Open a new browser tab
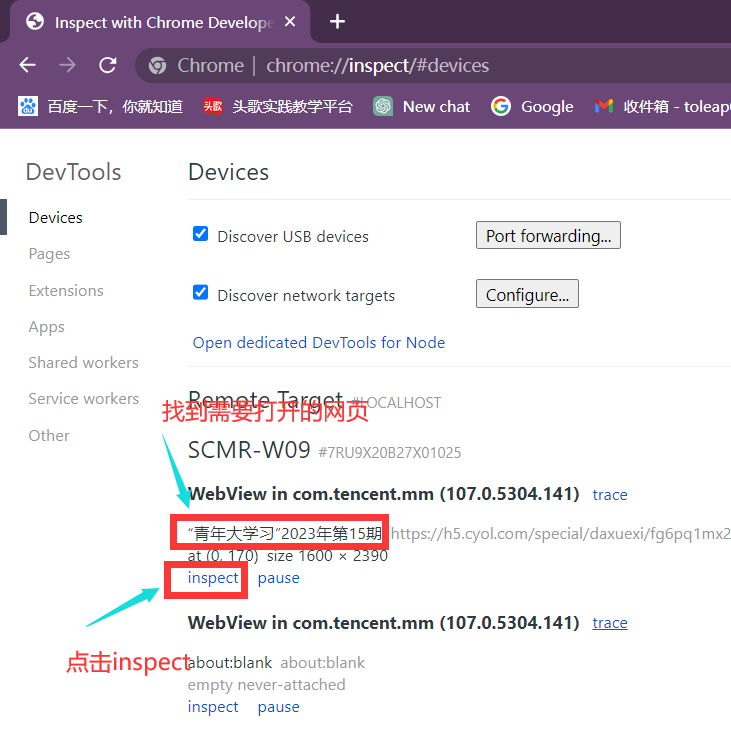Viewport: 731px width, 745px height. (x=337, y=21)
